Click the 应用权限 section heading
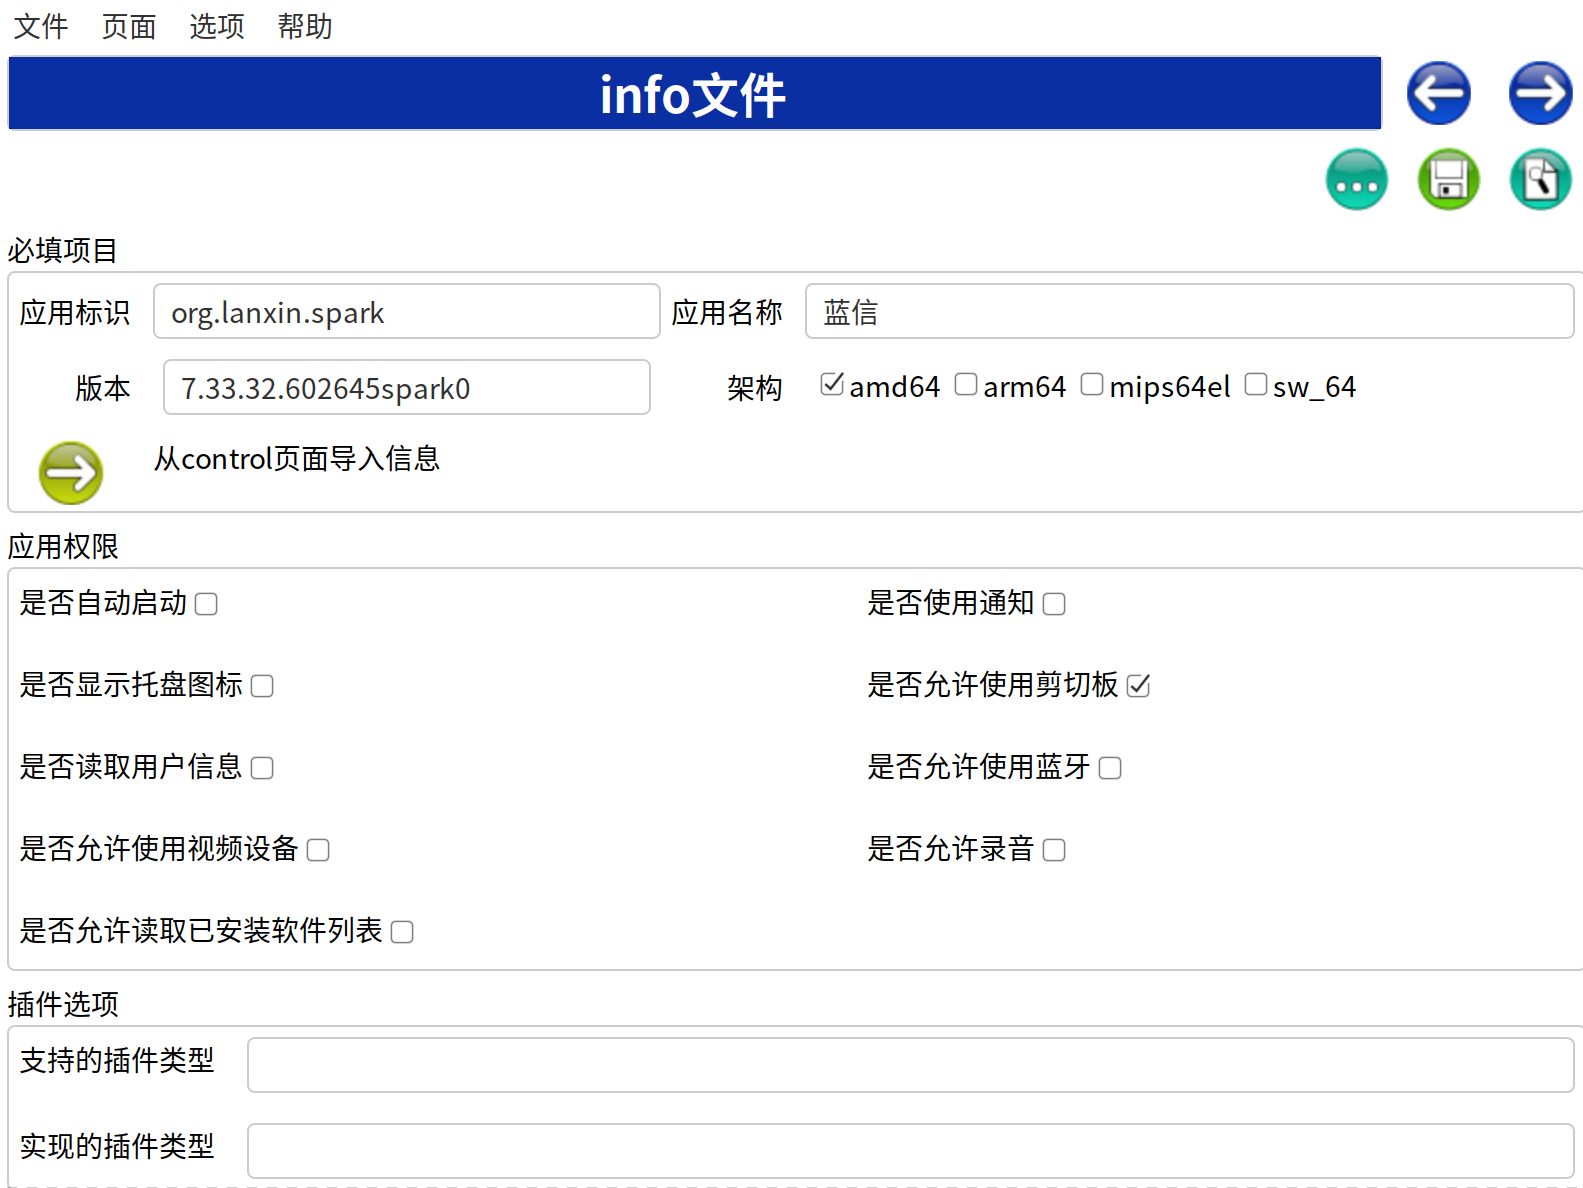Viewport: 1583px width, 1188px height. [63, 547]
